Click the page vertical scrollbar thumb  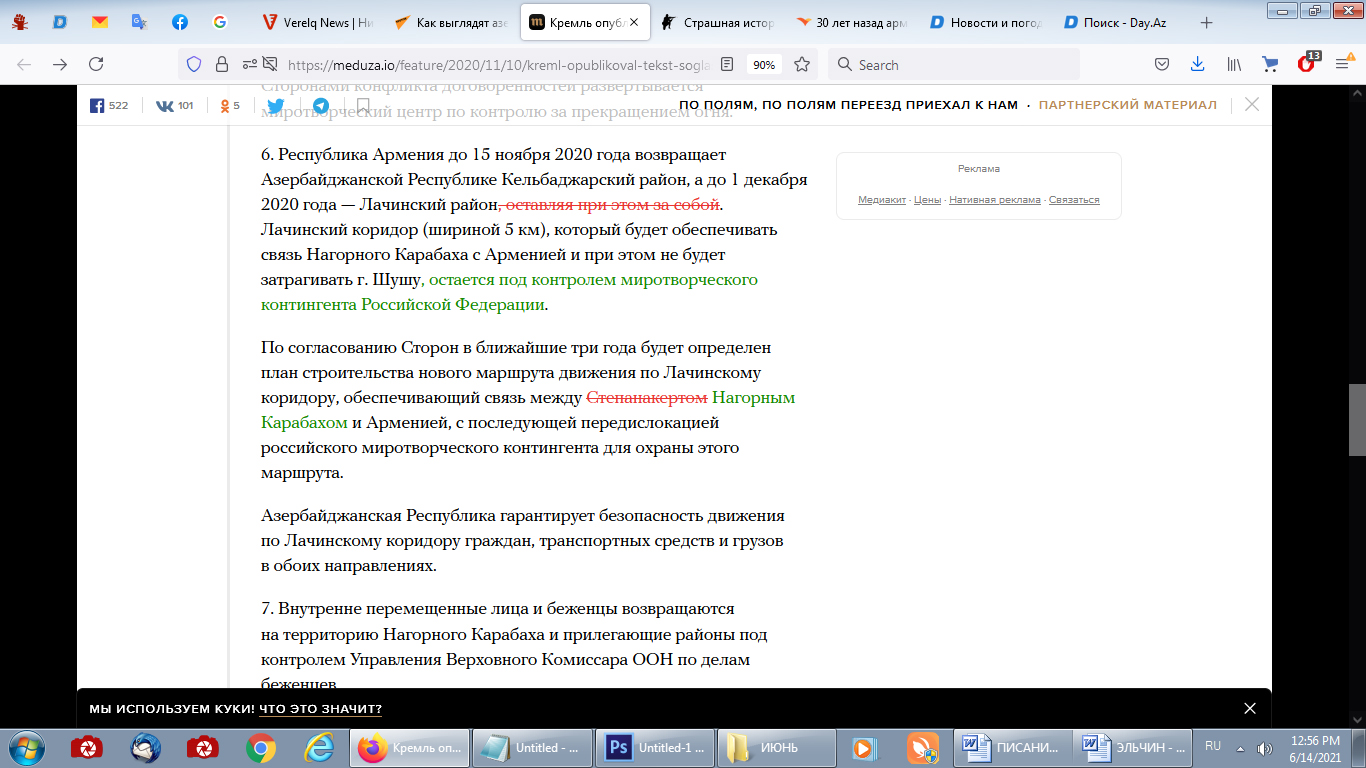(1357, 420)
